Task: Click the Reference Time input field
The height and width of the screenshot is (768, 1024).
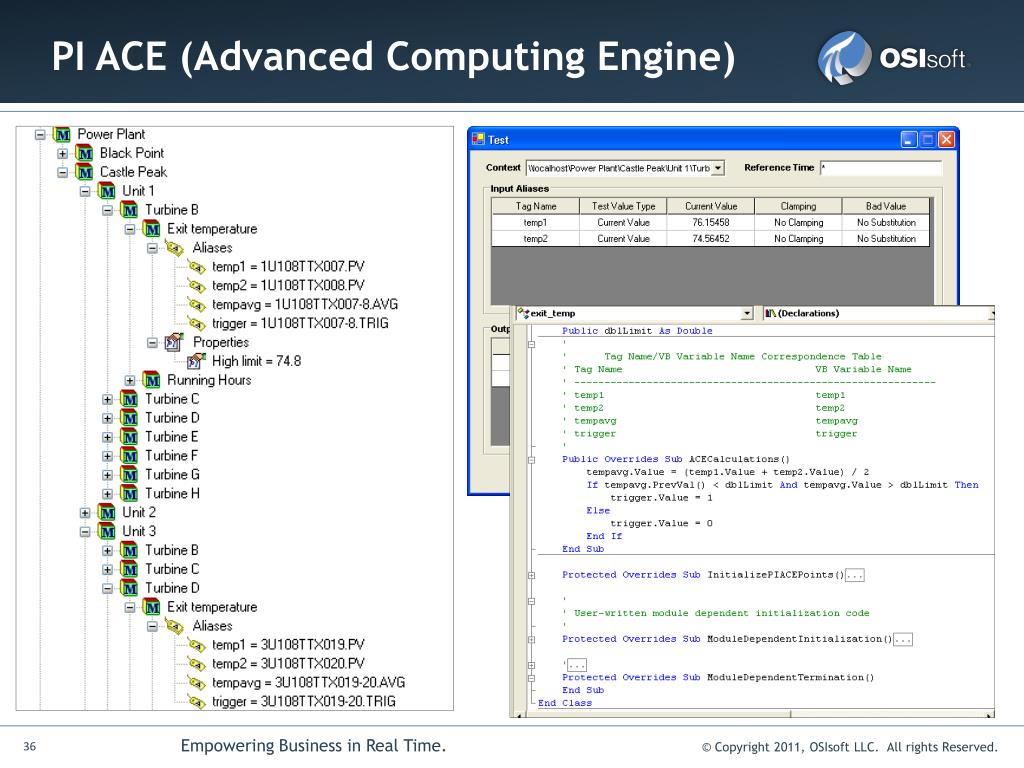Action: [880, 168]
